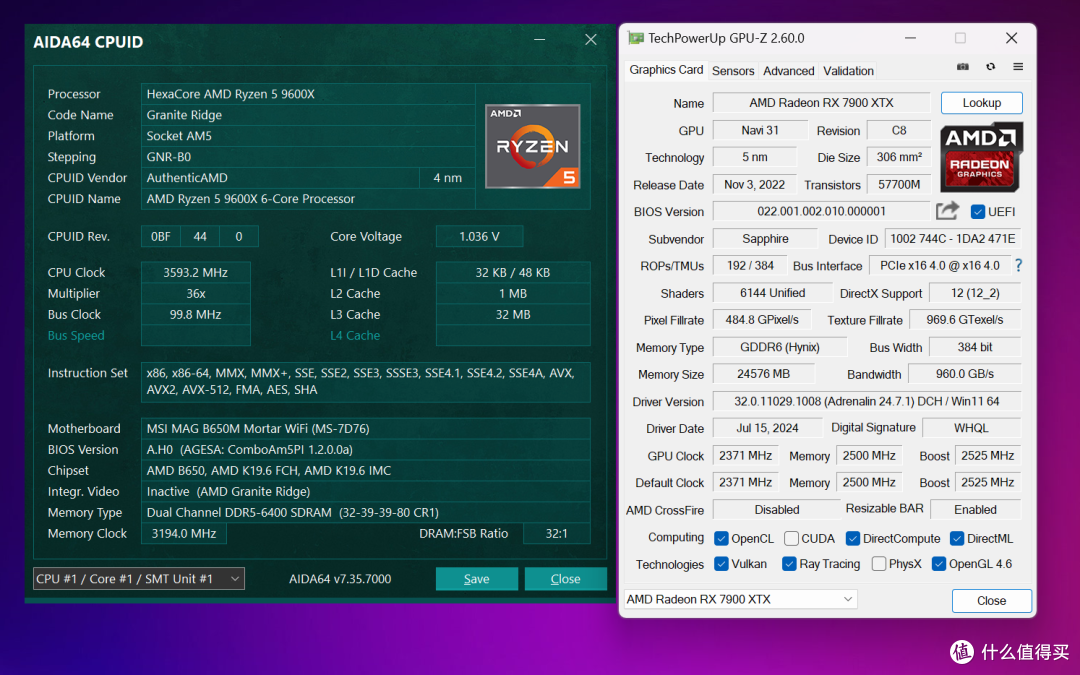
Task: Click the Close button in AIDA64 CPUID
Action: coord(565,579)
